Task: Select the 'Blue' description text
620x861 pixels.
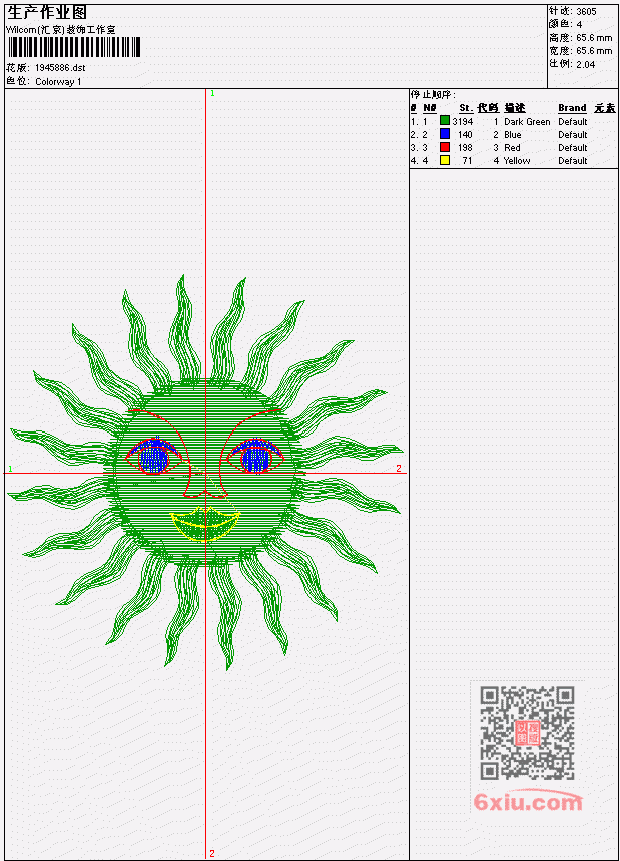Action: [512, 135]
